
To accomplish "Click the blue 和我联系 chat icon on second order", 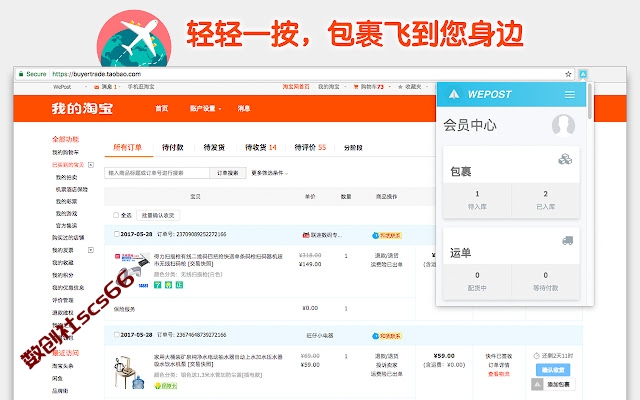I will click(375, 336).
